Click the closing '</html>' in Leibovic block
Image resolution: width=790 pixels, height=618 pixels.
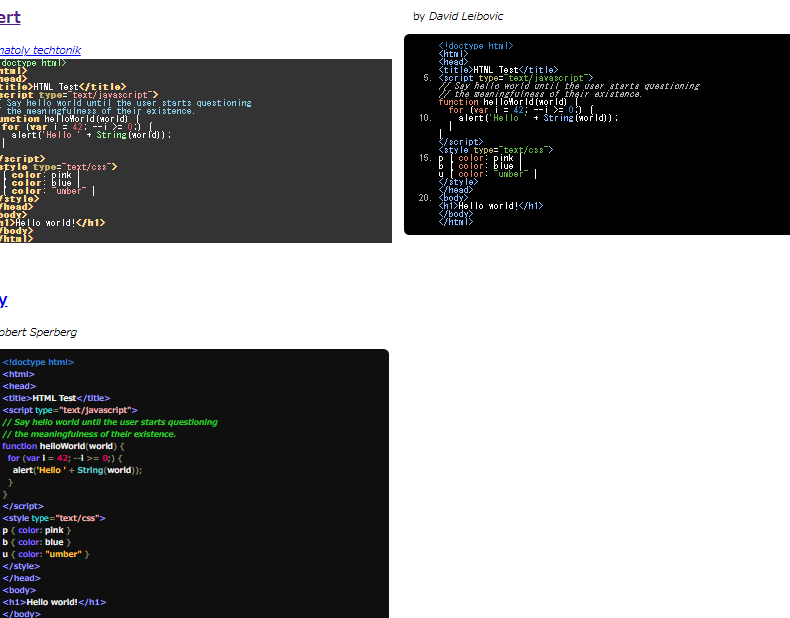click(455, 222)
